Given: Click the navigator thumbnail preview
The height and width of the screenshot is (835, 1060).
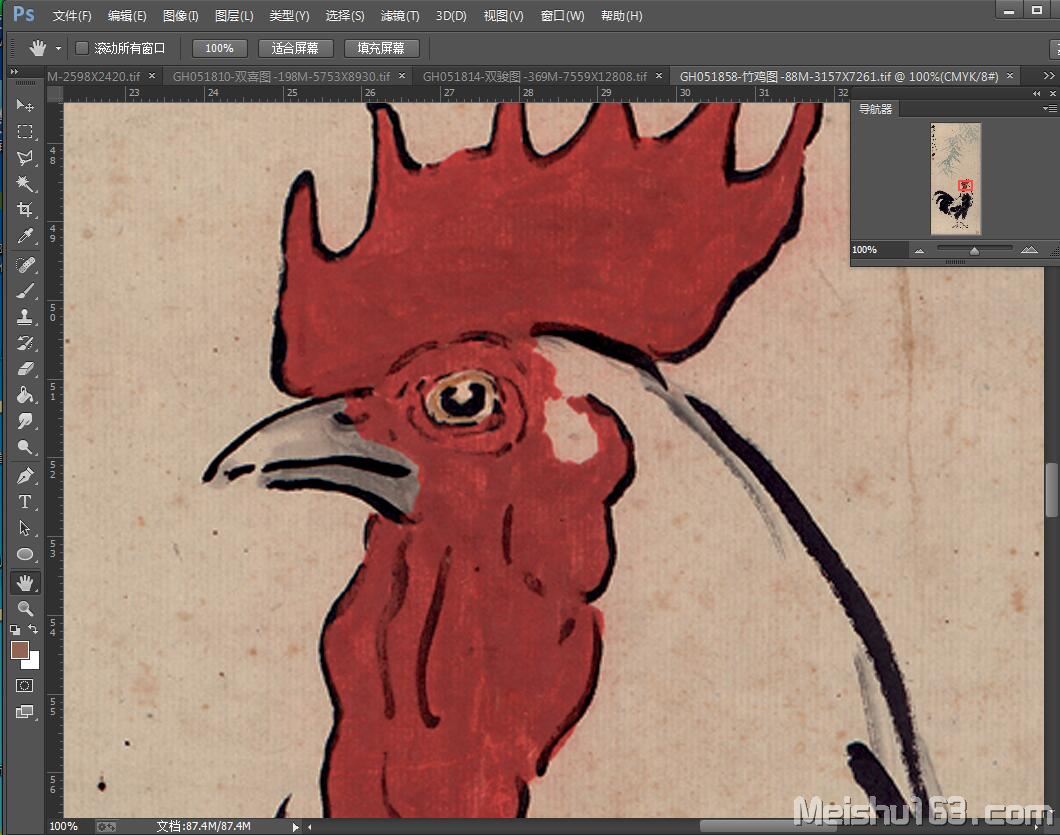Looking at the screenshot, I should click(x=955, y=178).
